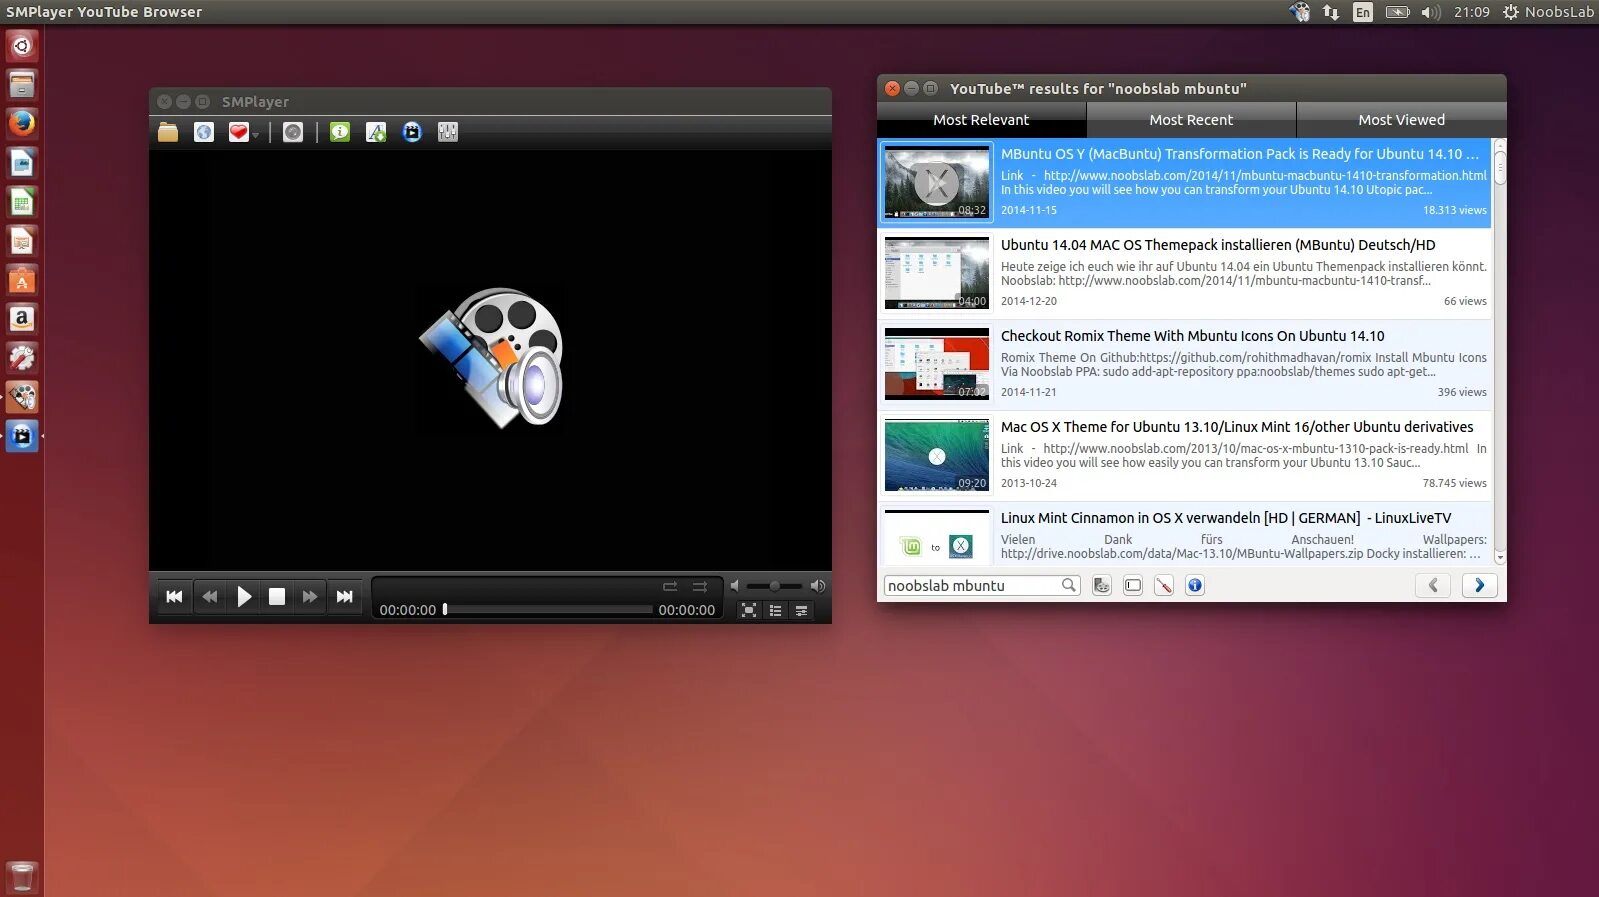Image resolution: width=1599 pixels, height=897 pixels.
Task: Open the YouTube browser clapperboard icon in SMPlayer toolbar
Action: click(412, 132)
